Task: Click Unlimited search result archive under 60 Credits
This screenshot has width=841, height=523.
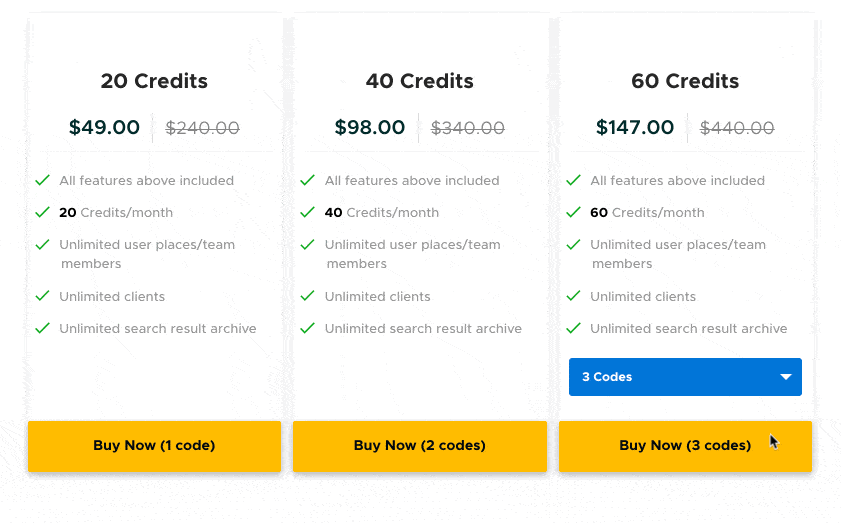Action: [688, 328]
